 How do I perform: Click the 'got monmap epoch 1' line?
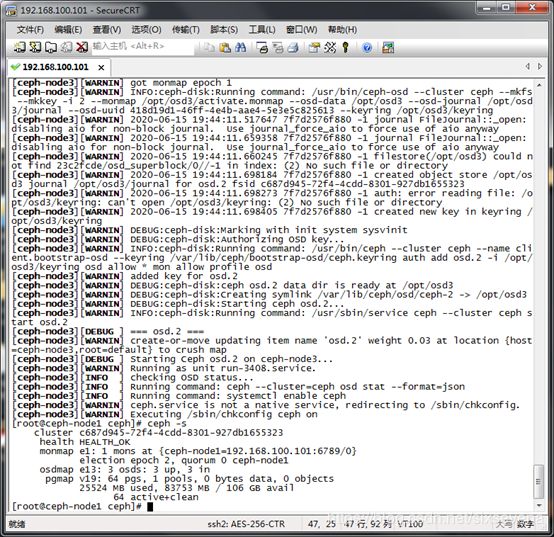tap(181, 83)
